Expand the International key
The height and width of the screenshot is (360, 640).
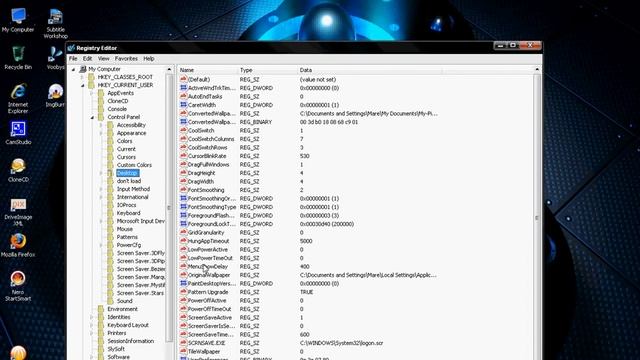tap(101, 197)
